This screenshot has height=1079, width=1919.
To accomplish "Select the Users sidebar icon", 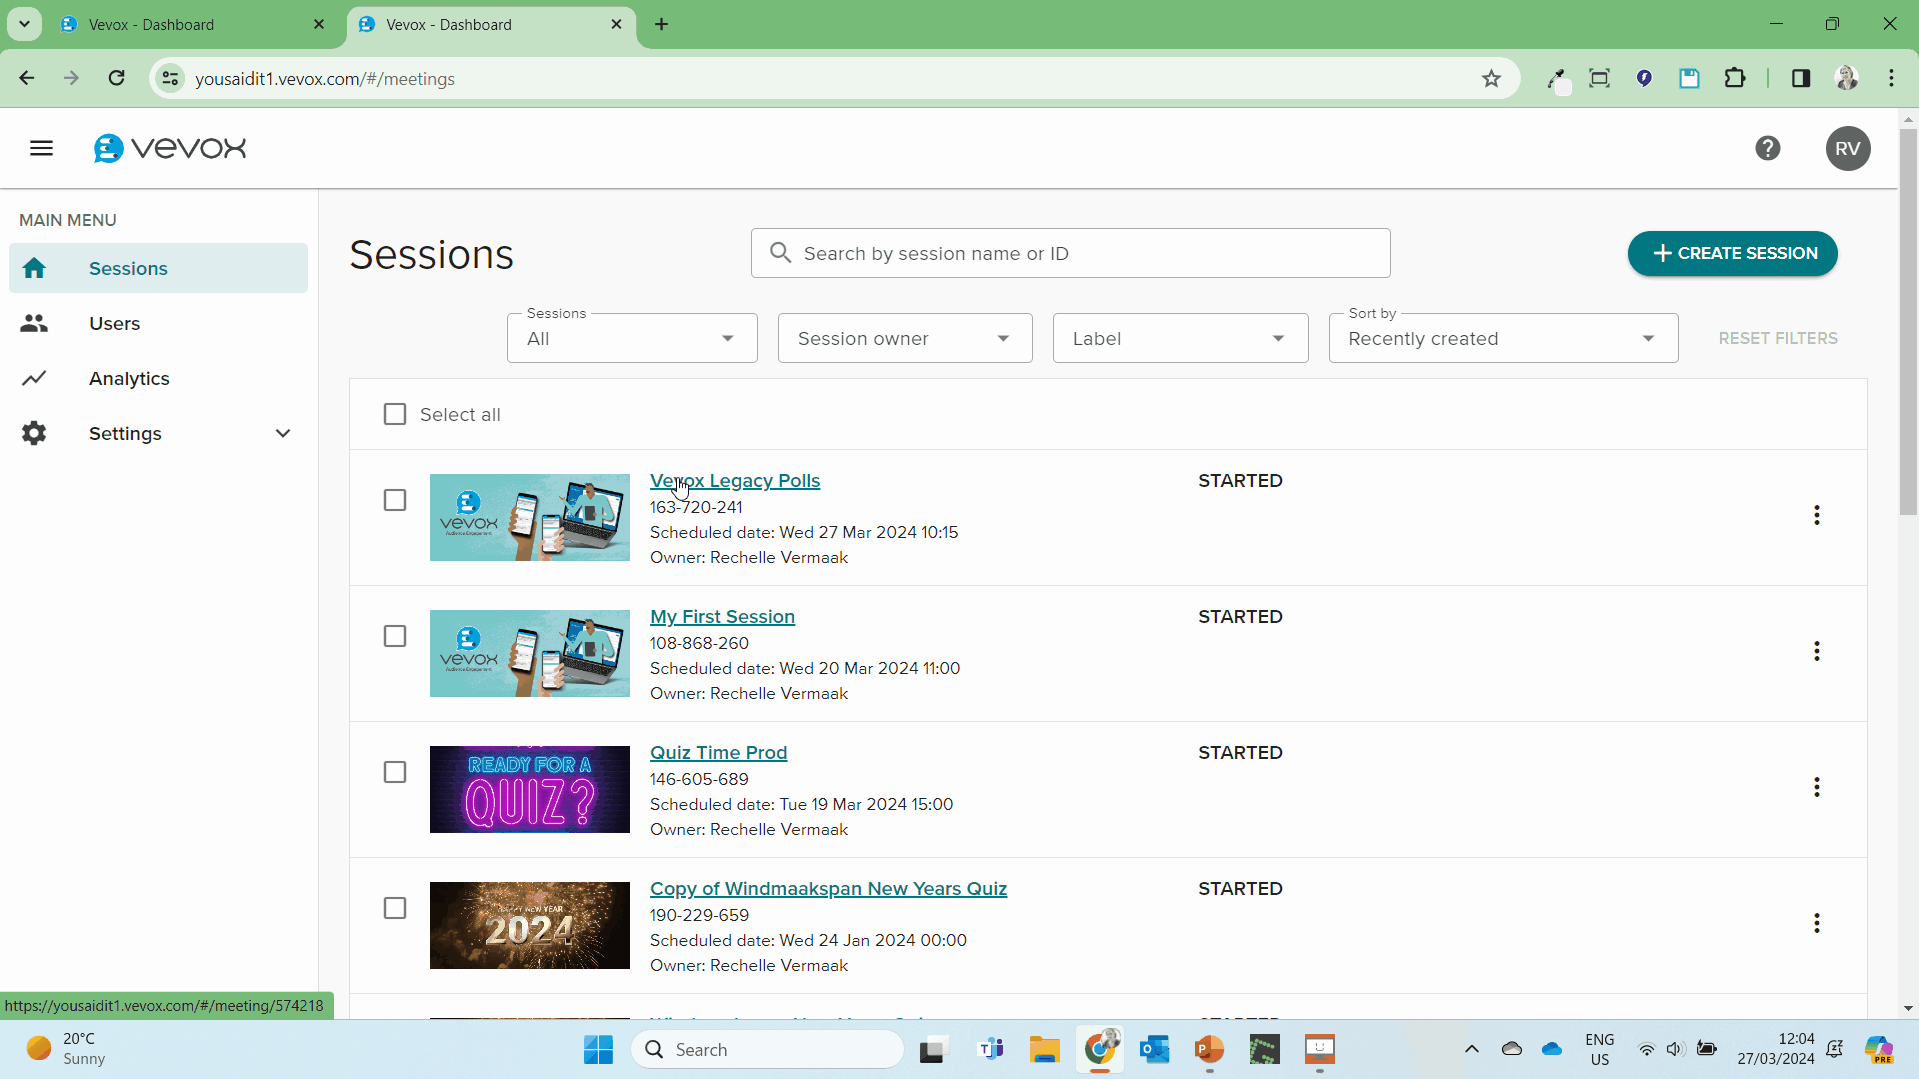I will coord(34,323).
